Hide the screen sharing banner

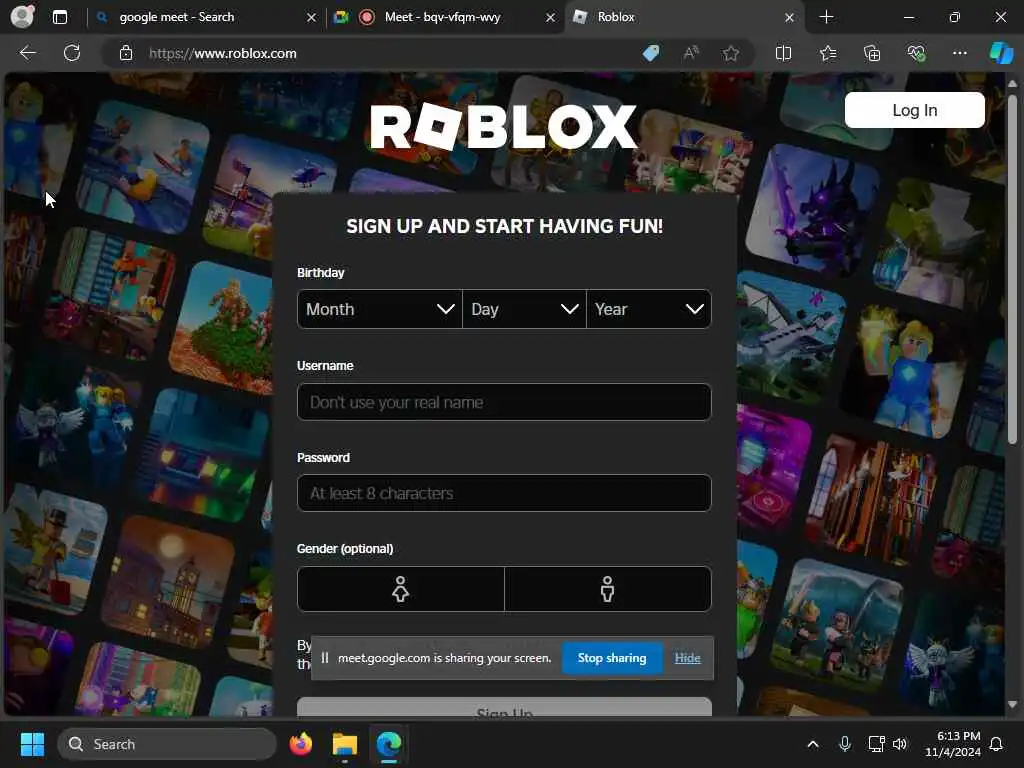(687, 658)
